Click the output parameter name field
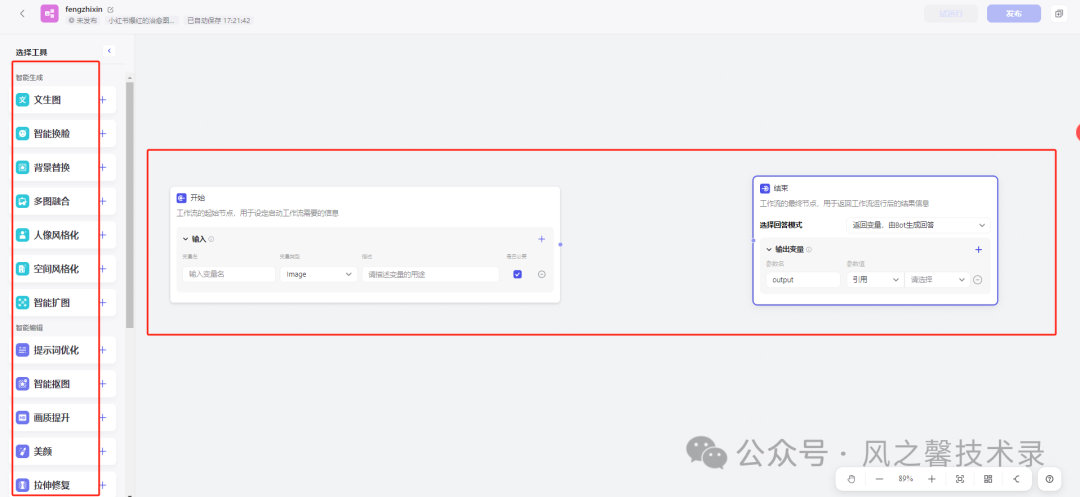Screen dimensions: 1080x497 [x=803, y=279]
